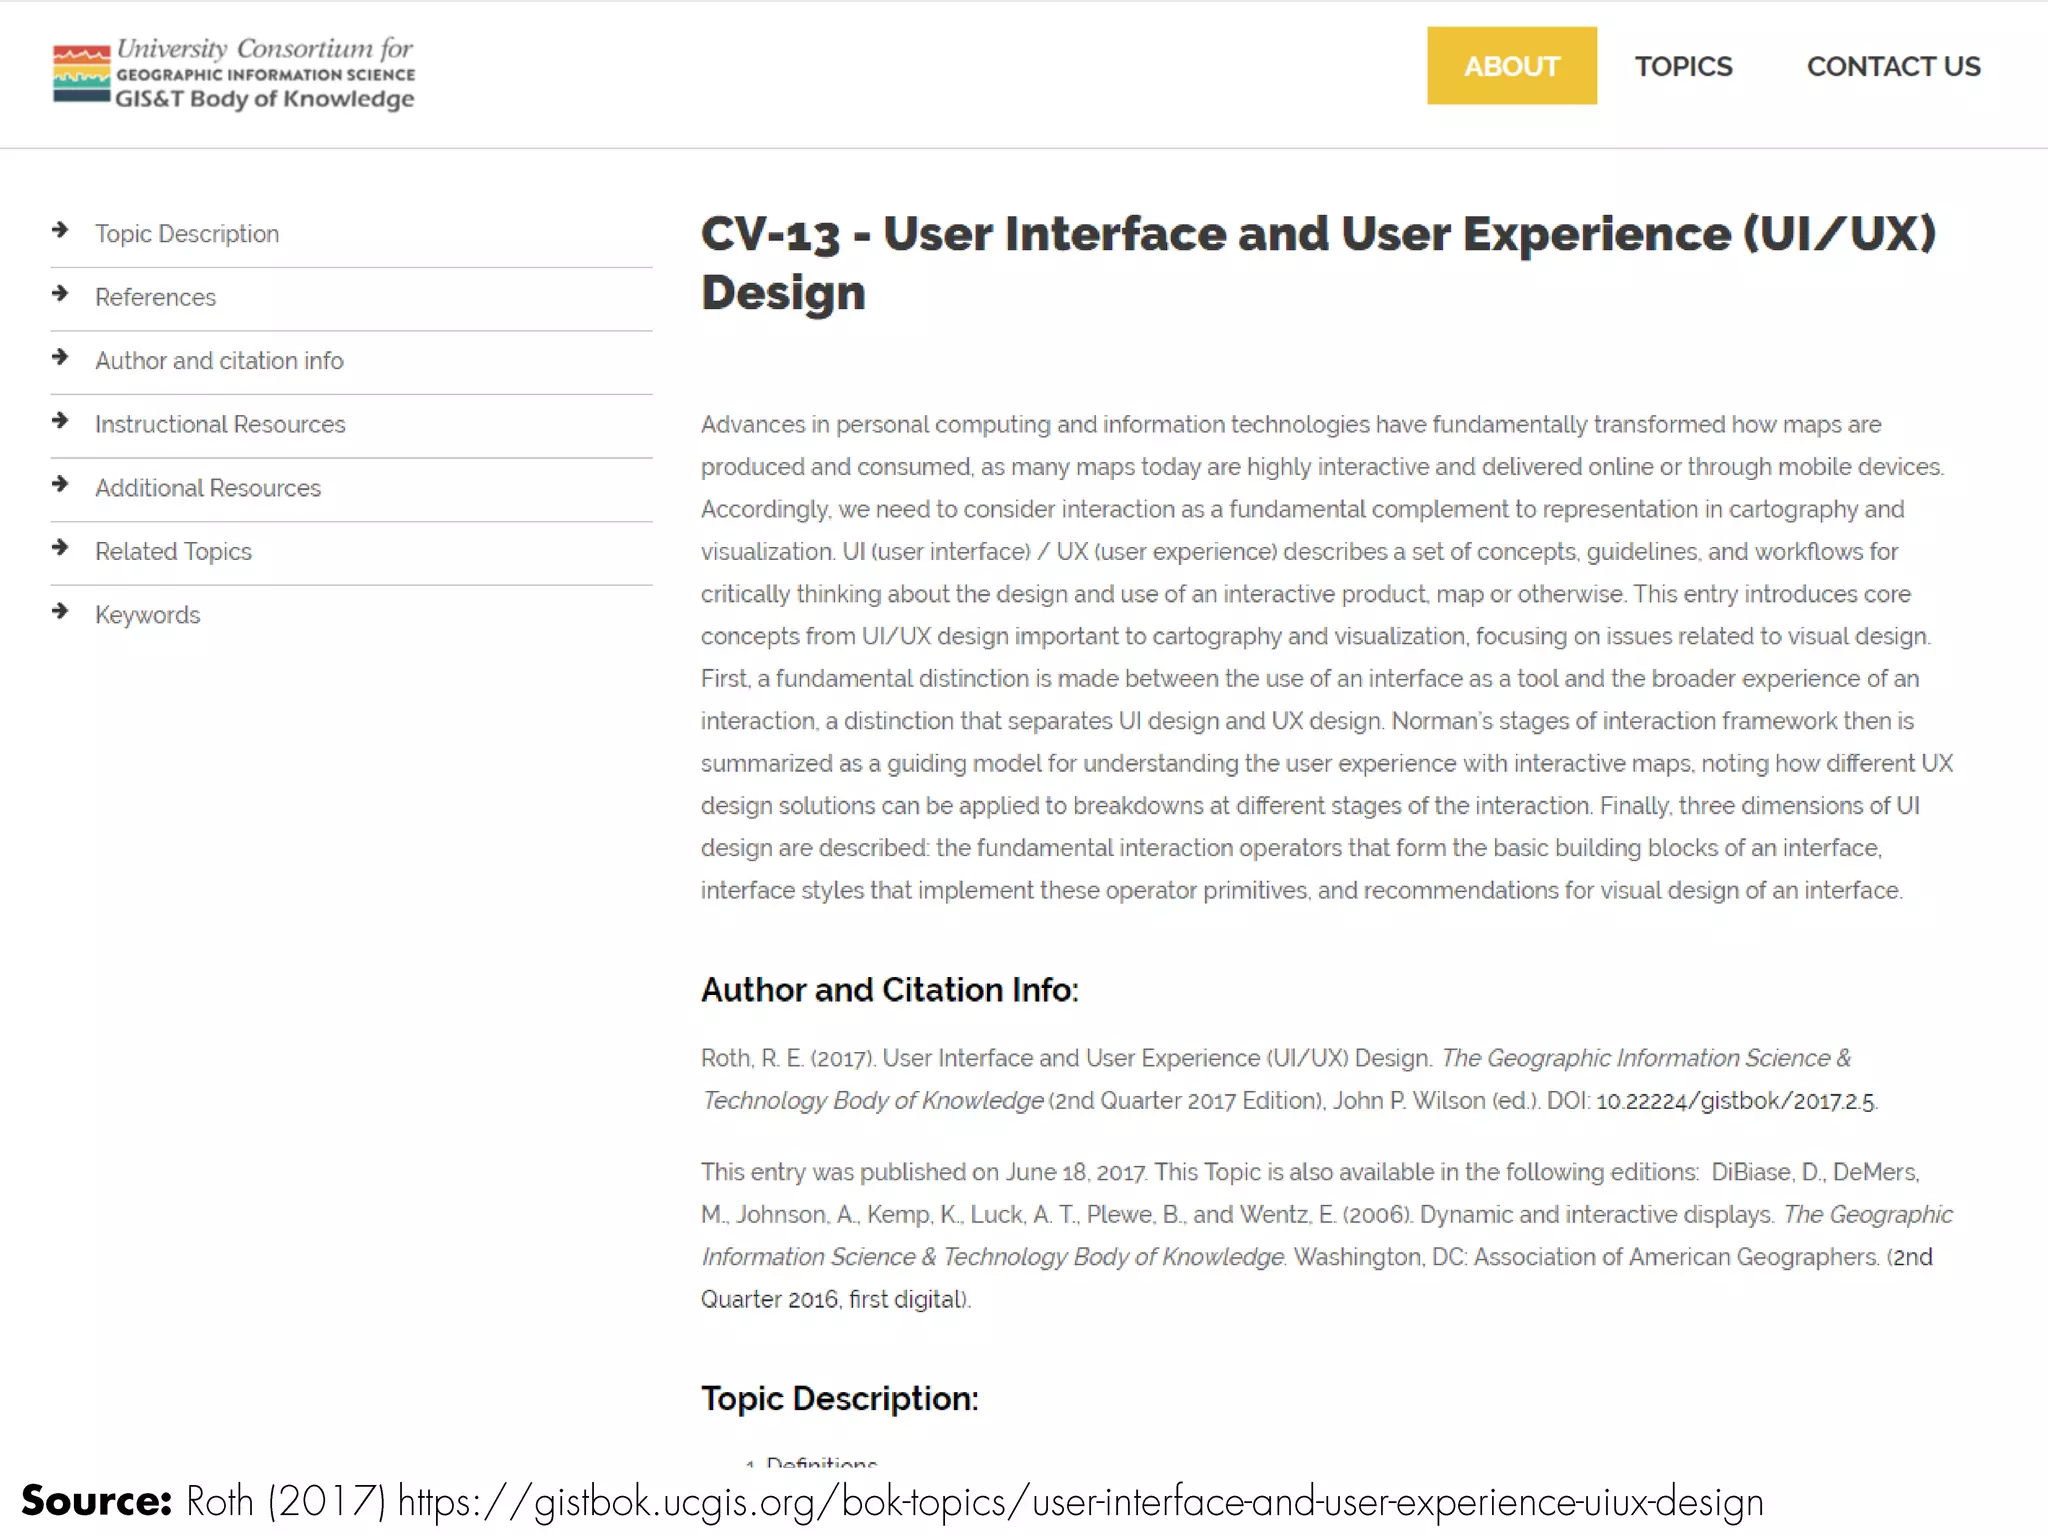Click the UCGIS GIS&T Body of Knowledge logo
Viewport: 2048px width, 1536px height.
[x=234, y=74]
